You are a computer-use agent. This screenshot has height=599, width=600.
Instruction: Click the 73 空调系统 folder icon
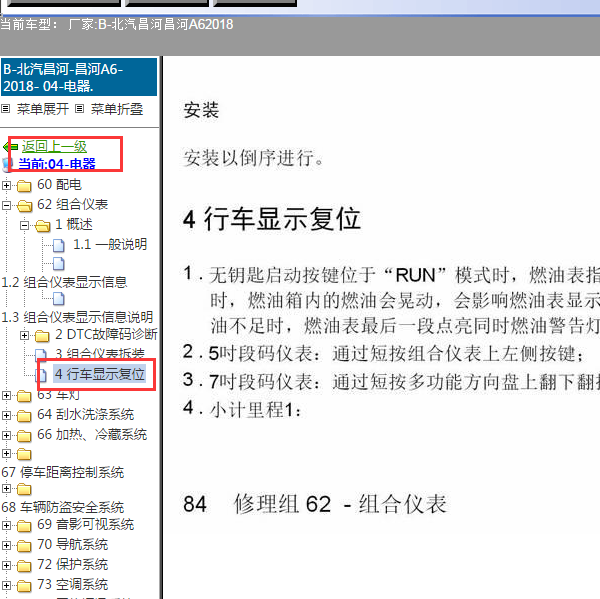coord(24,586)
